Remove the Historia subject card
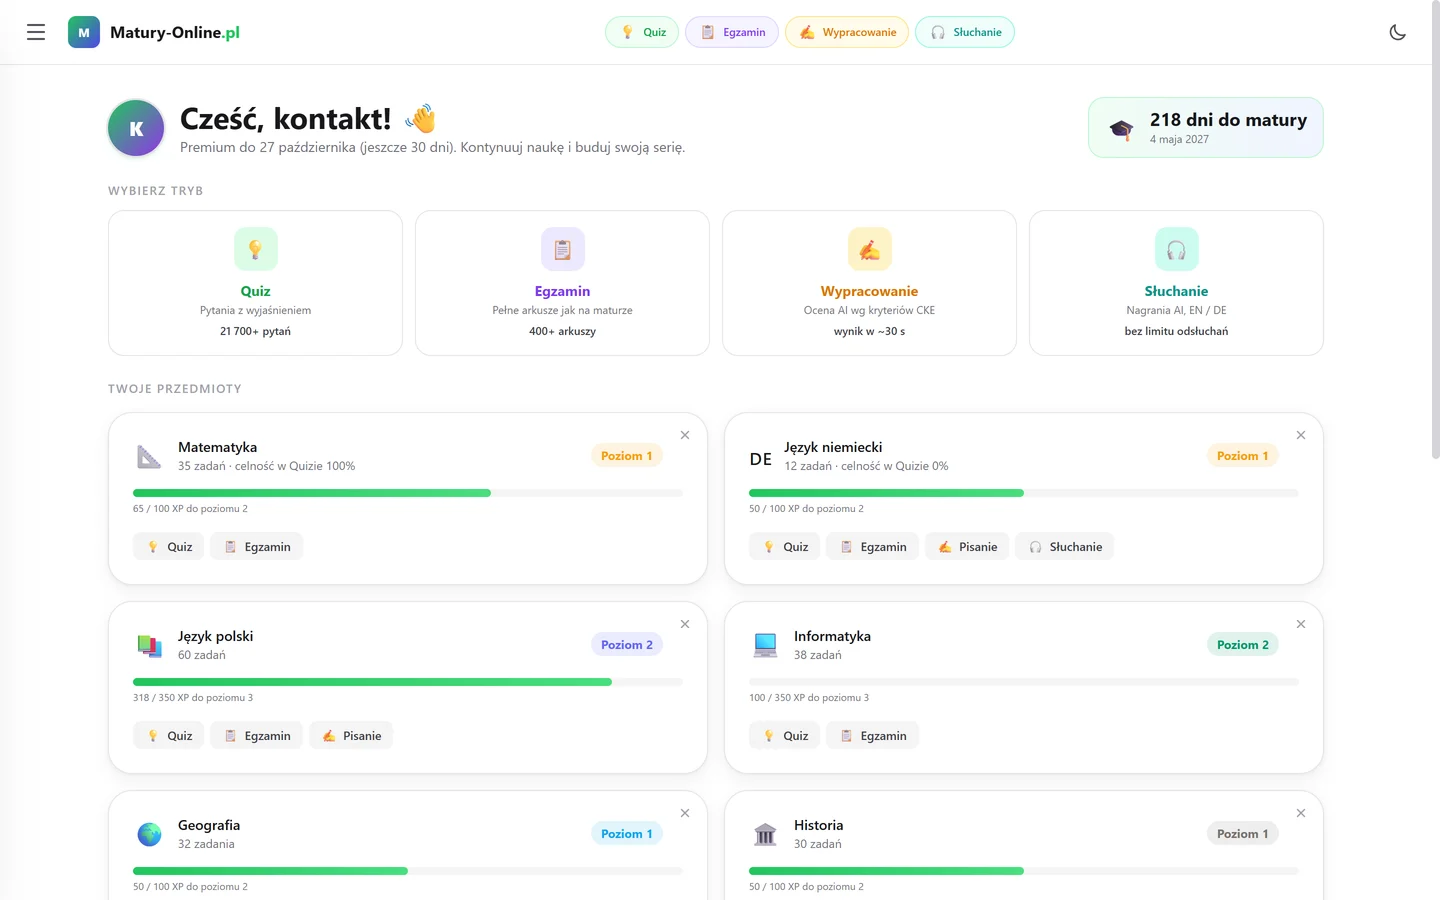The image size is (1440, 900). 1301,813
